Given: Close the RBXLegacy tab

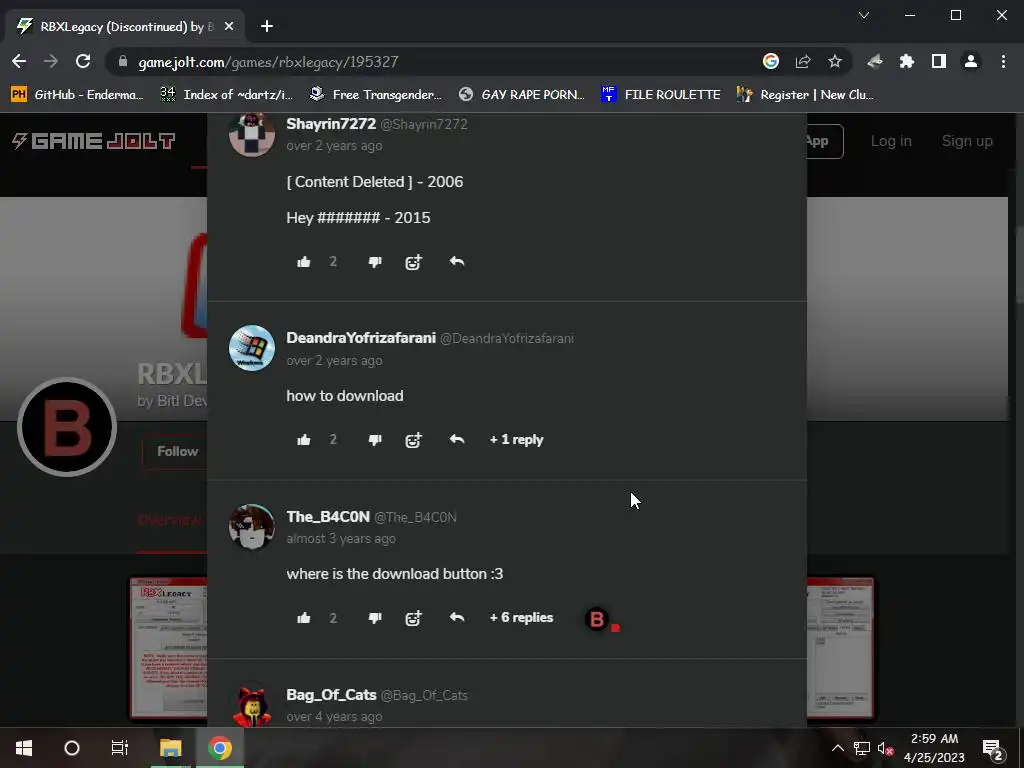Looking at the screenshot, I should (229, 26).
